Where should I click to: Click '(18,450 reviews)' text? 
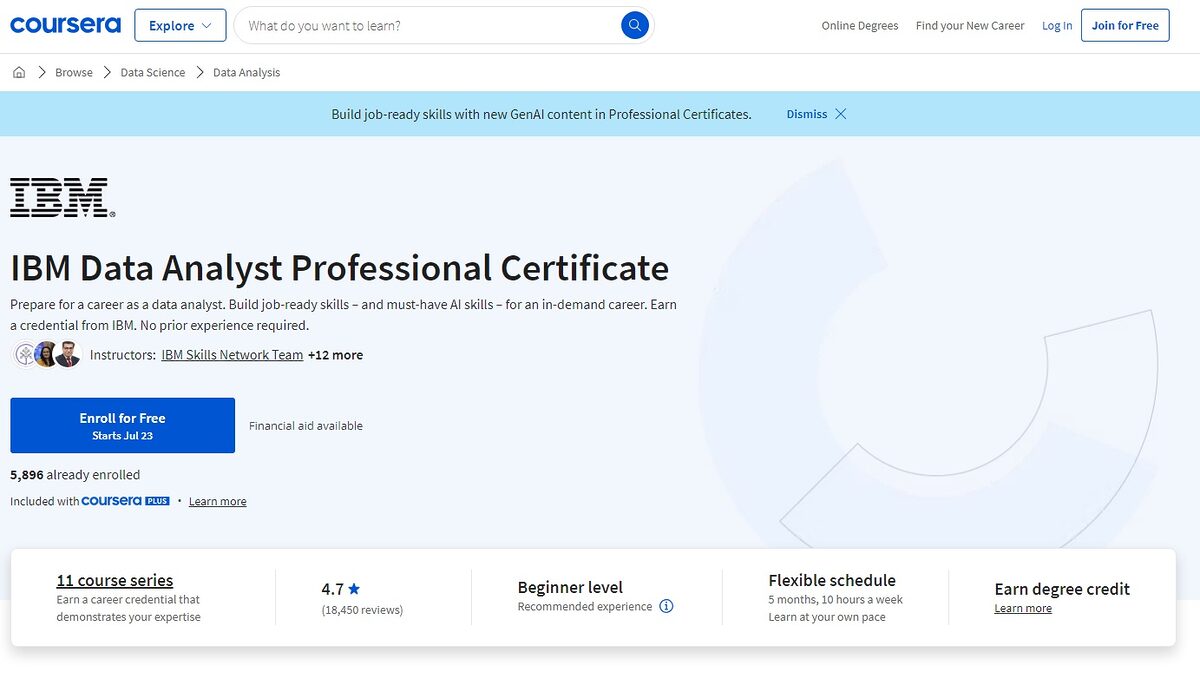click(x=362, y=609)
